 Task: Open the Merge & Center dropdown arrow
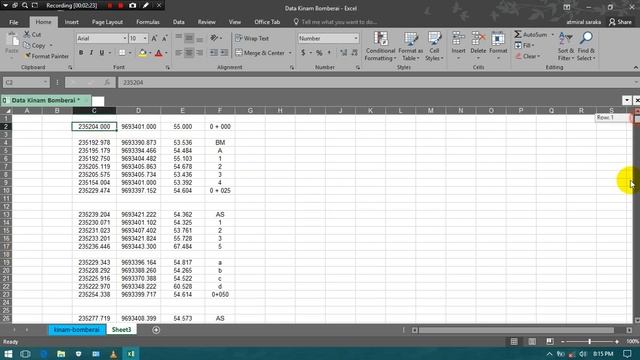pyautogui.click(x=290, y=53)
